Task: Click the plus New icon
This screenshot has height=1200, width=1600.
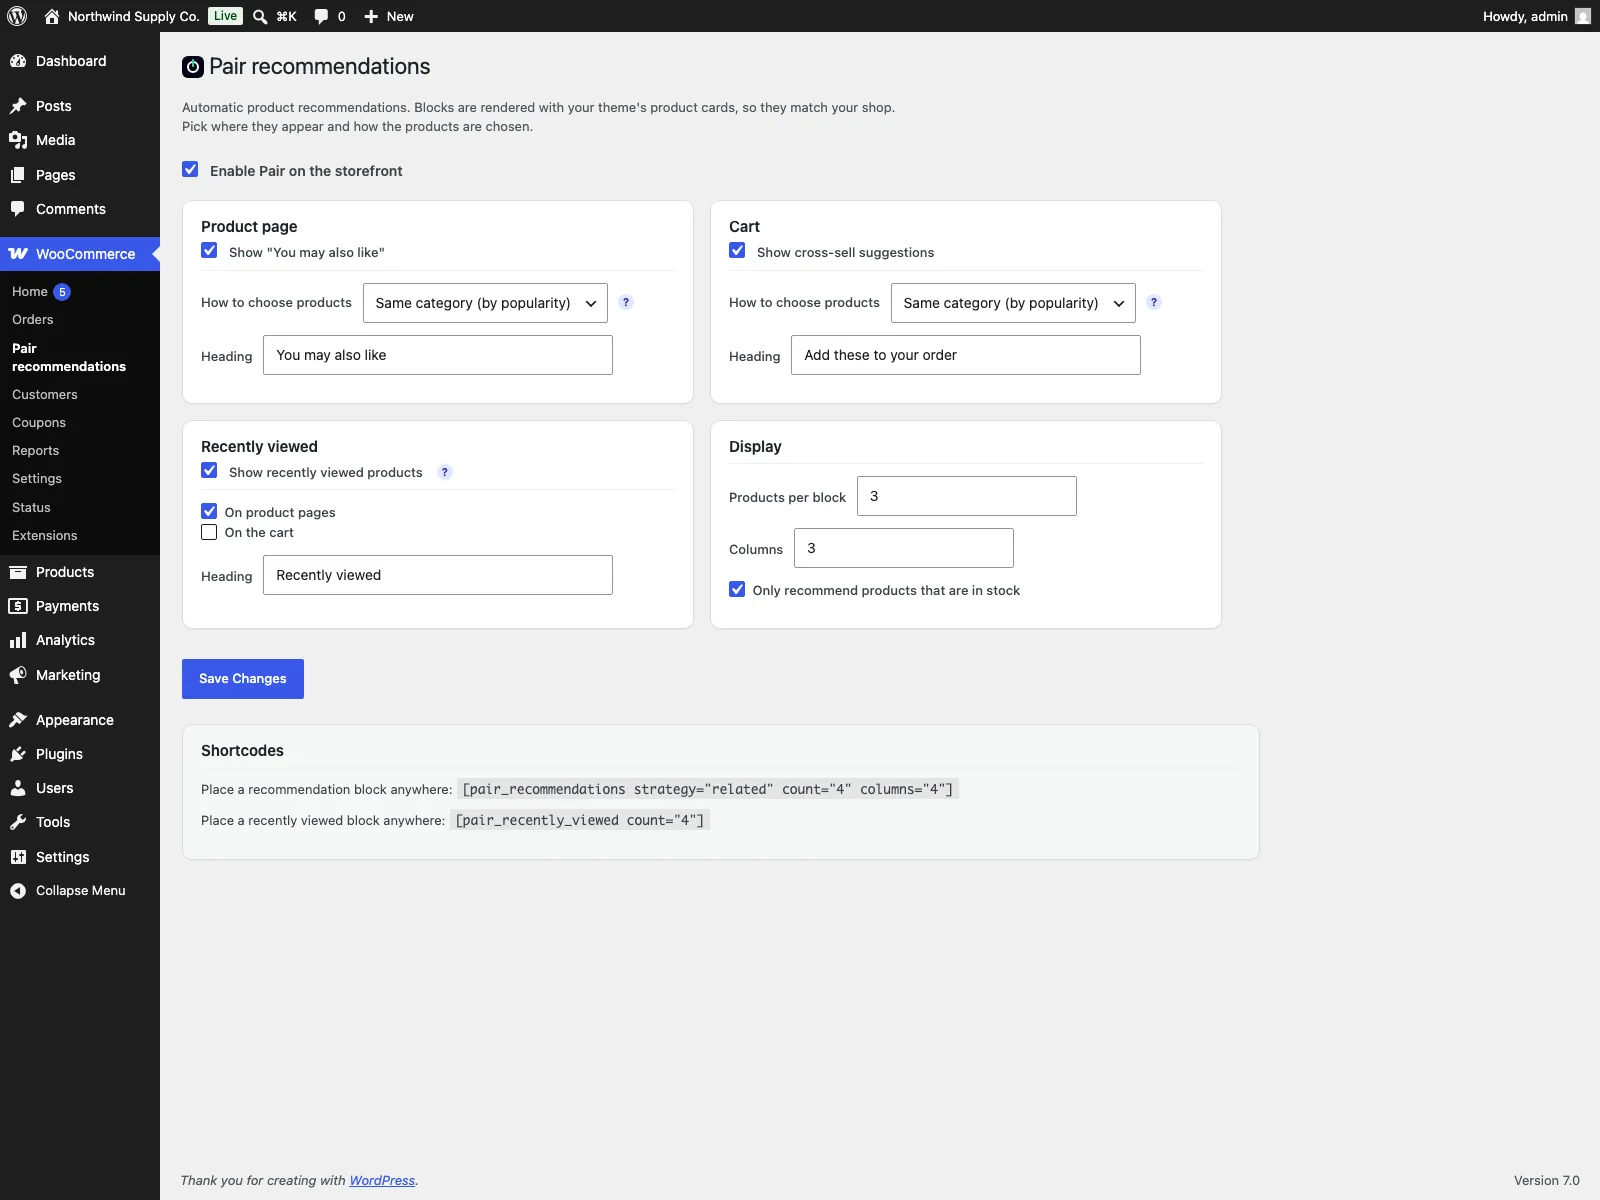Action: 371,16
